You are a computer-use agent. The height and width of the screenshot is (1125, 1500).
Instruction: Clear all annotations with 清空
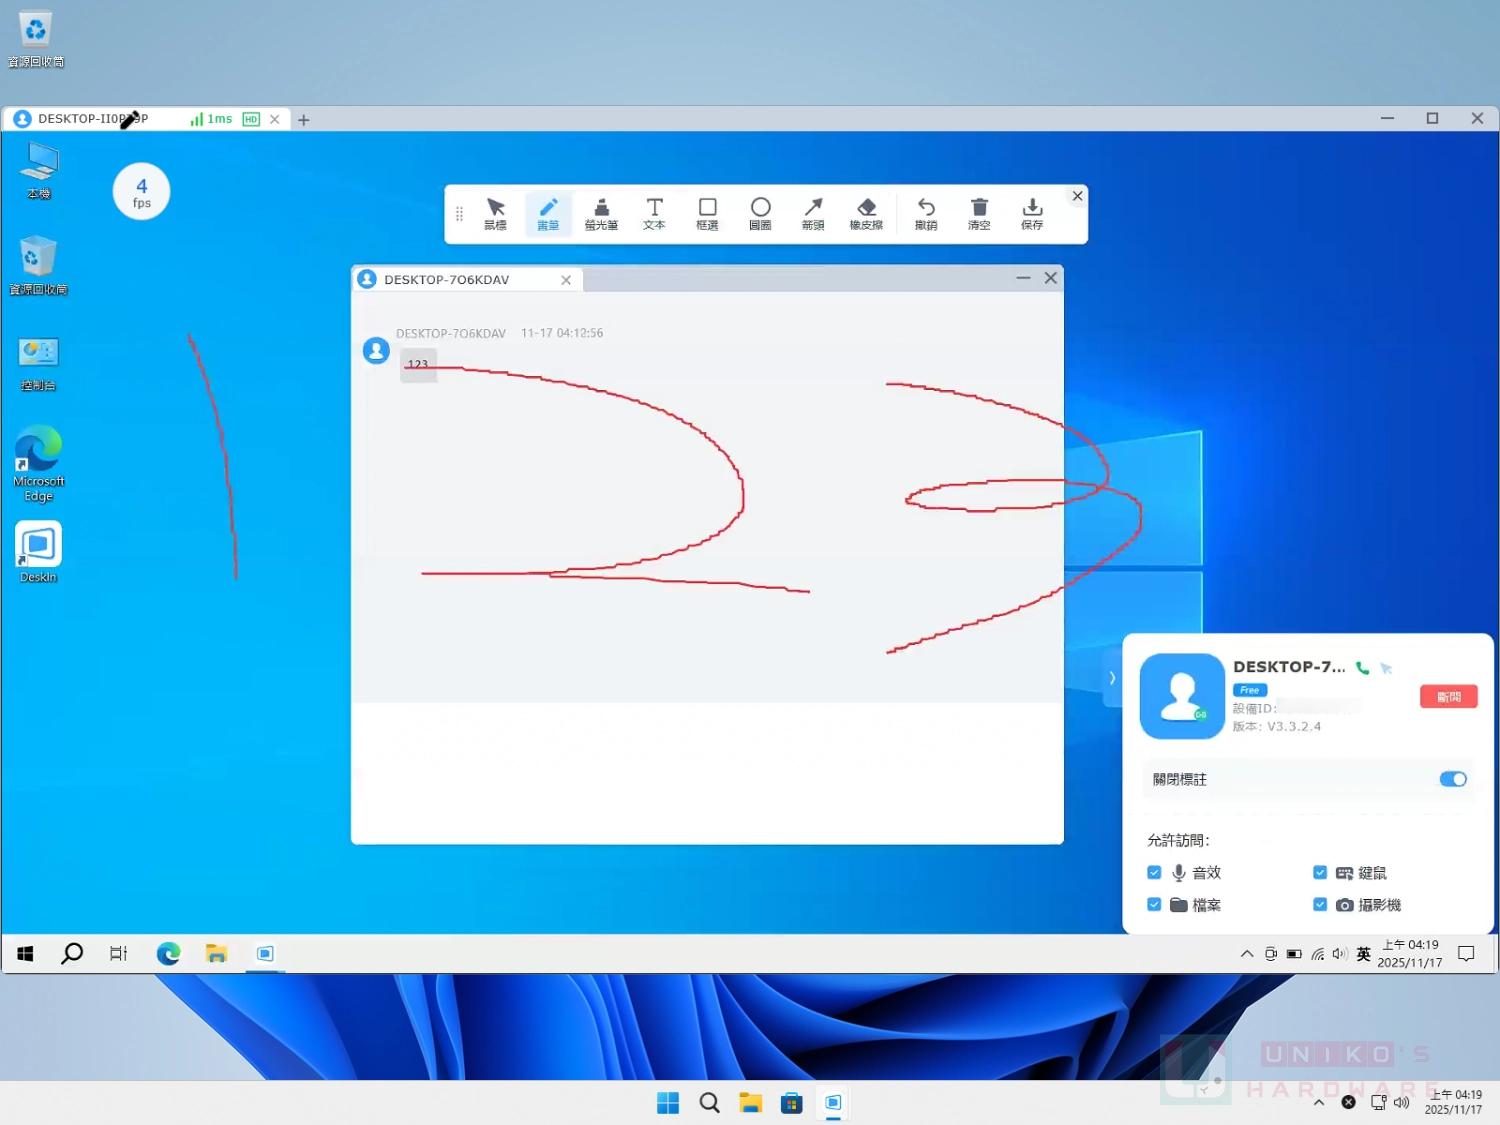[979, 213]
